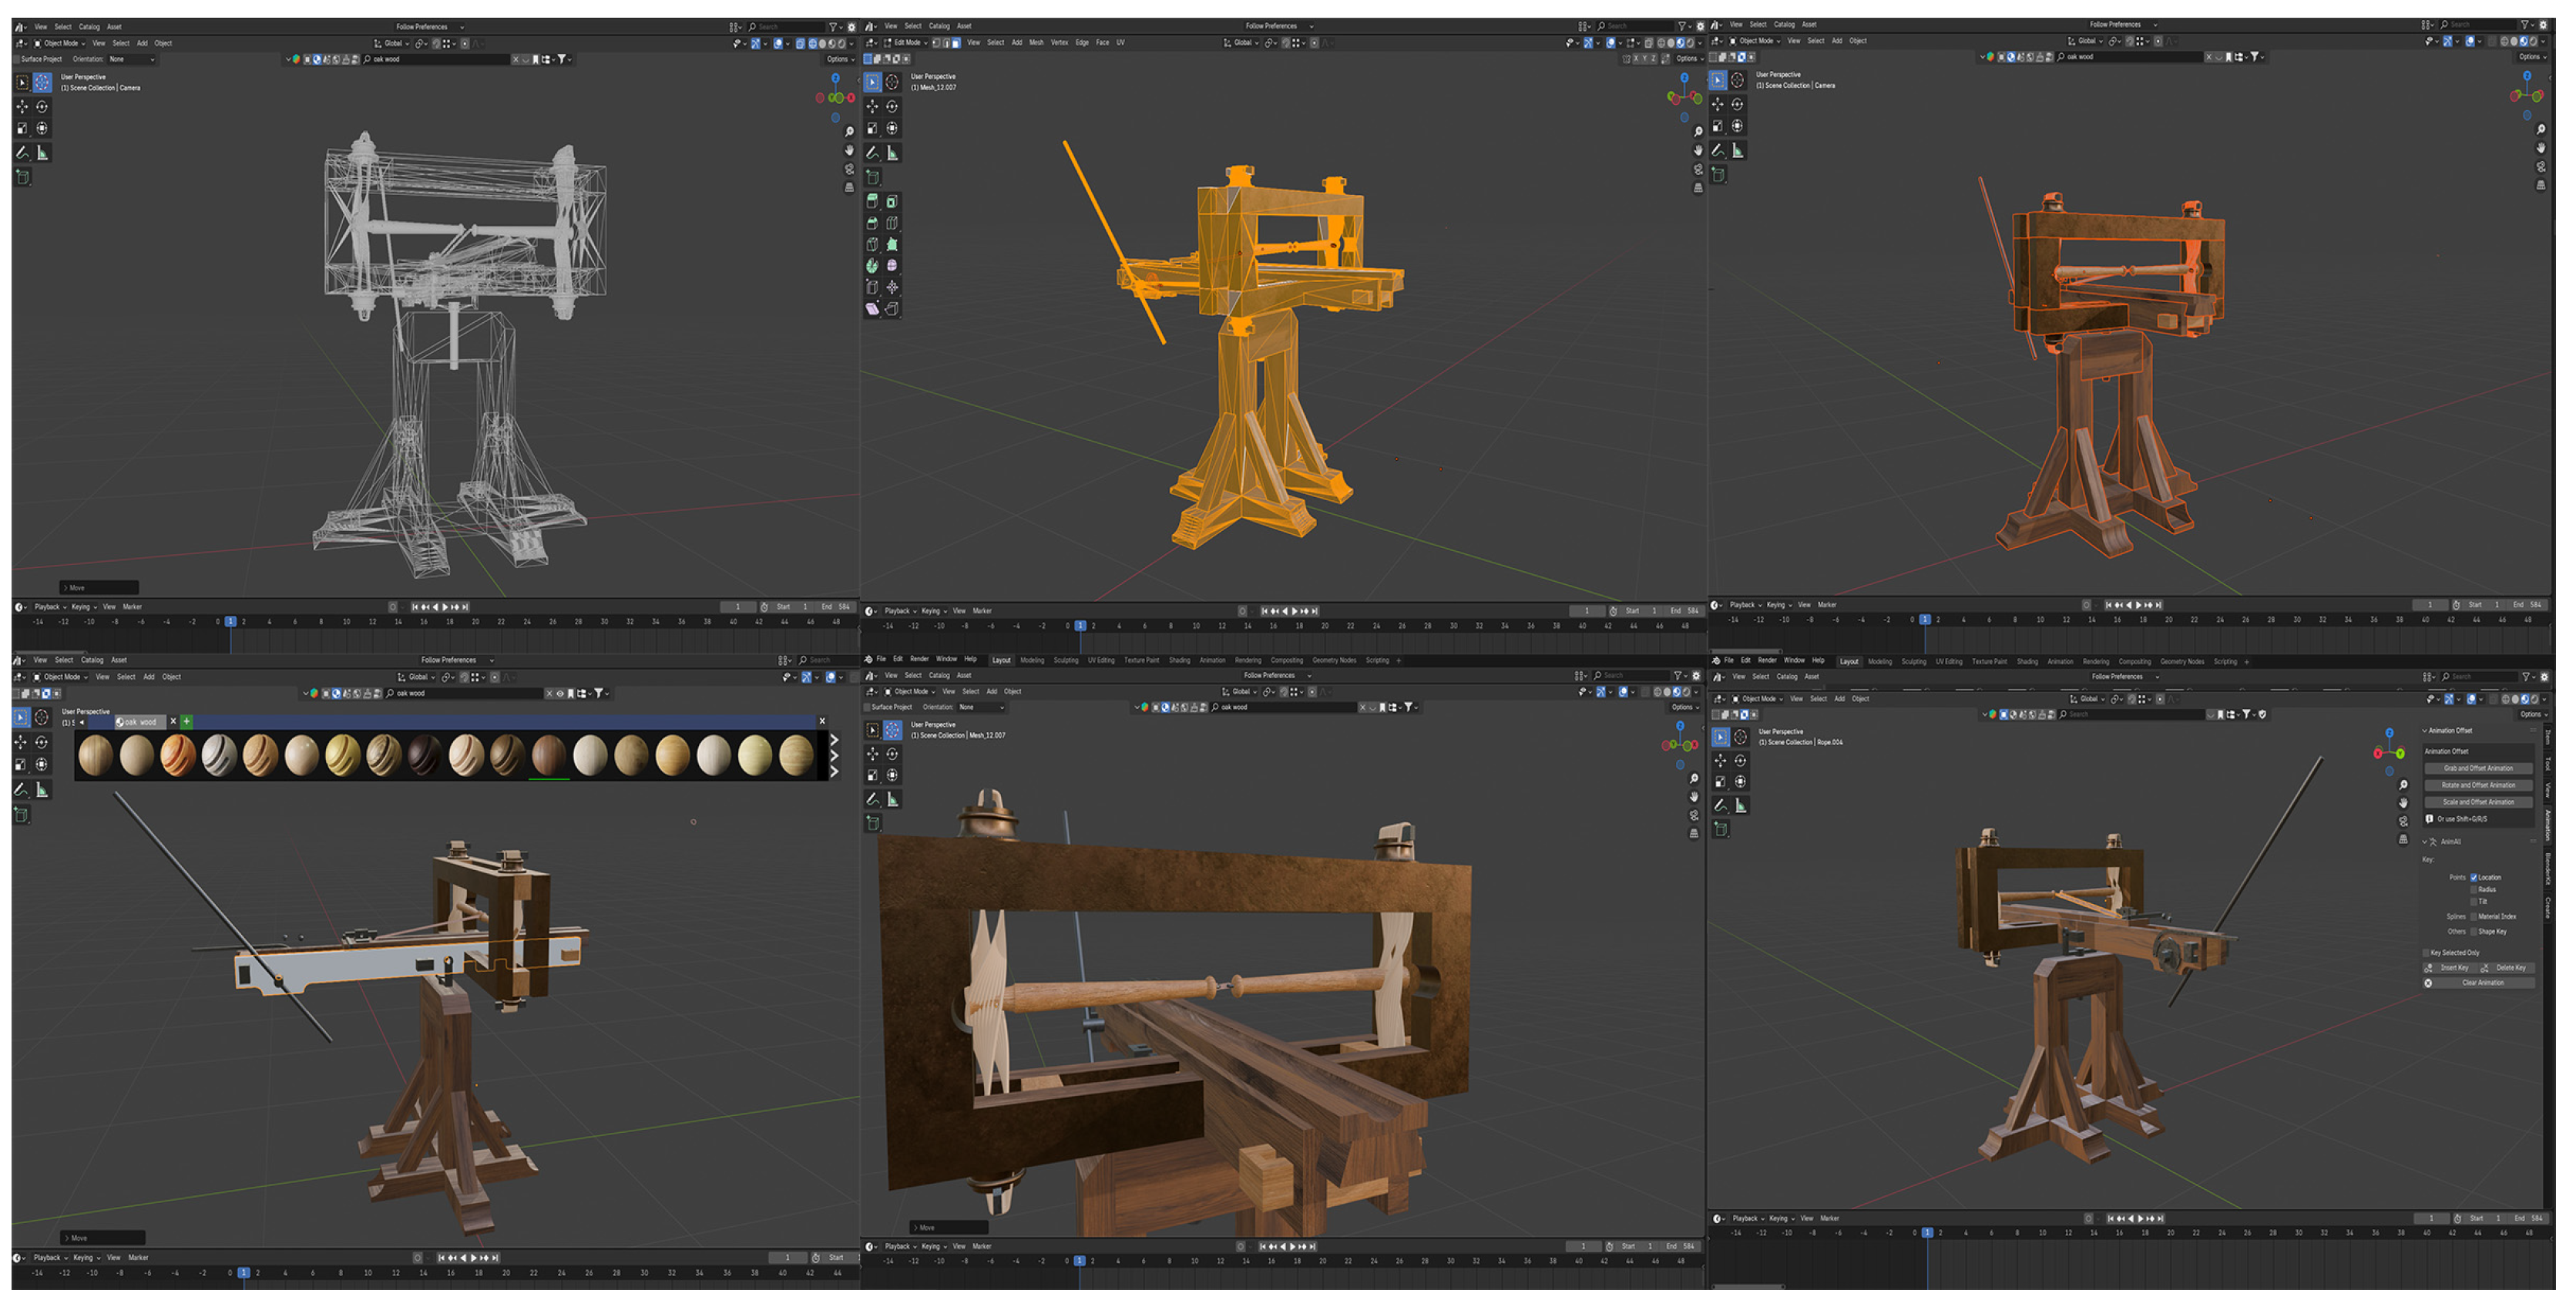Select the Knife tool in Edit Mode view
2576x1314 pixels.
pyautogui.click(x=872, y=244)
